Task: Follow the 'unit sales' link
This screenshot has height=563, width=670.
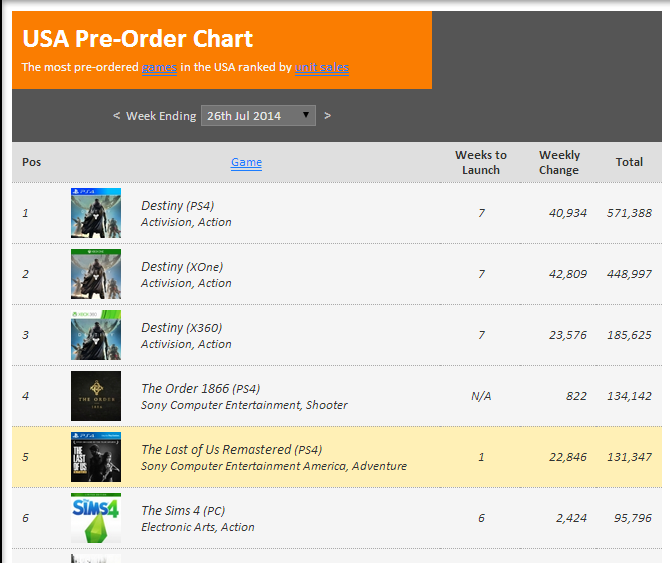Action: [x=322, y=67]
